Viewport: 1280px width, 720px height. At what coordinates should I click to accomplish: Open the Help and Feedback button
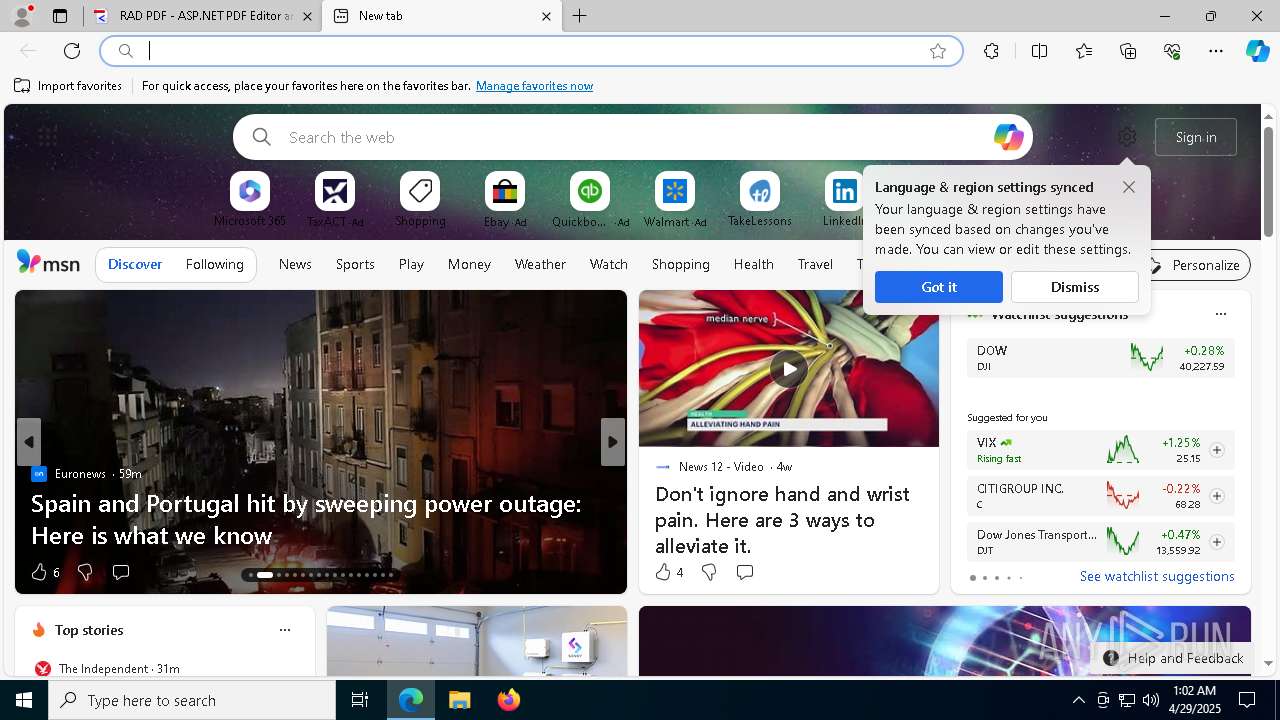click(1174, 658)
